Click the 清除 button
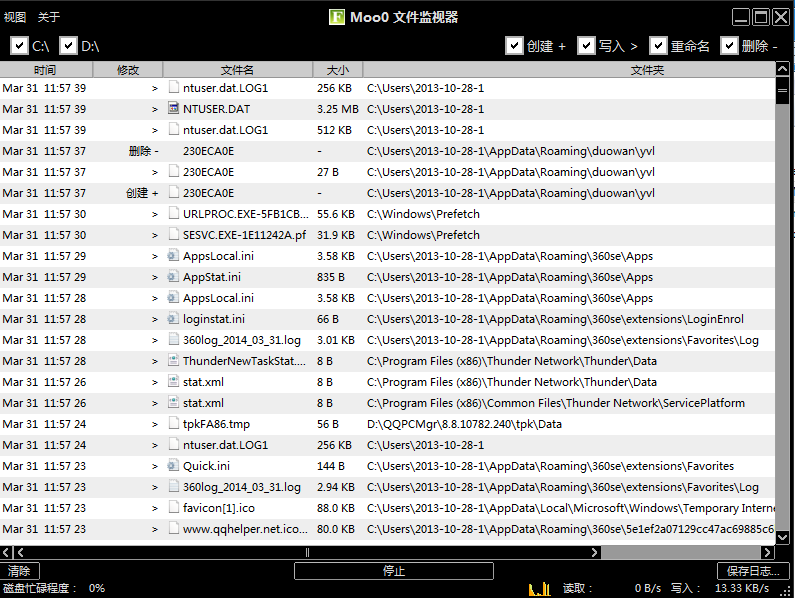The image size is (795, 598). pyautogui.click(x=19, y=571)
